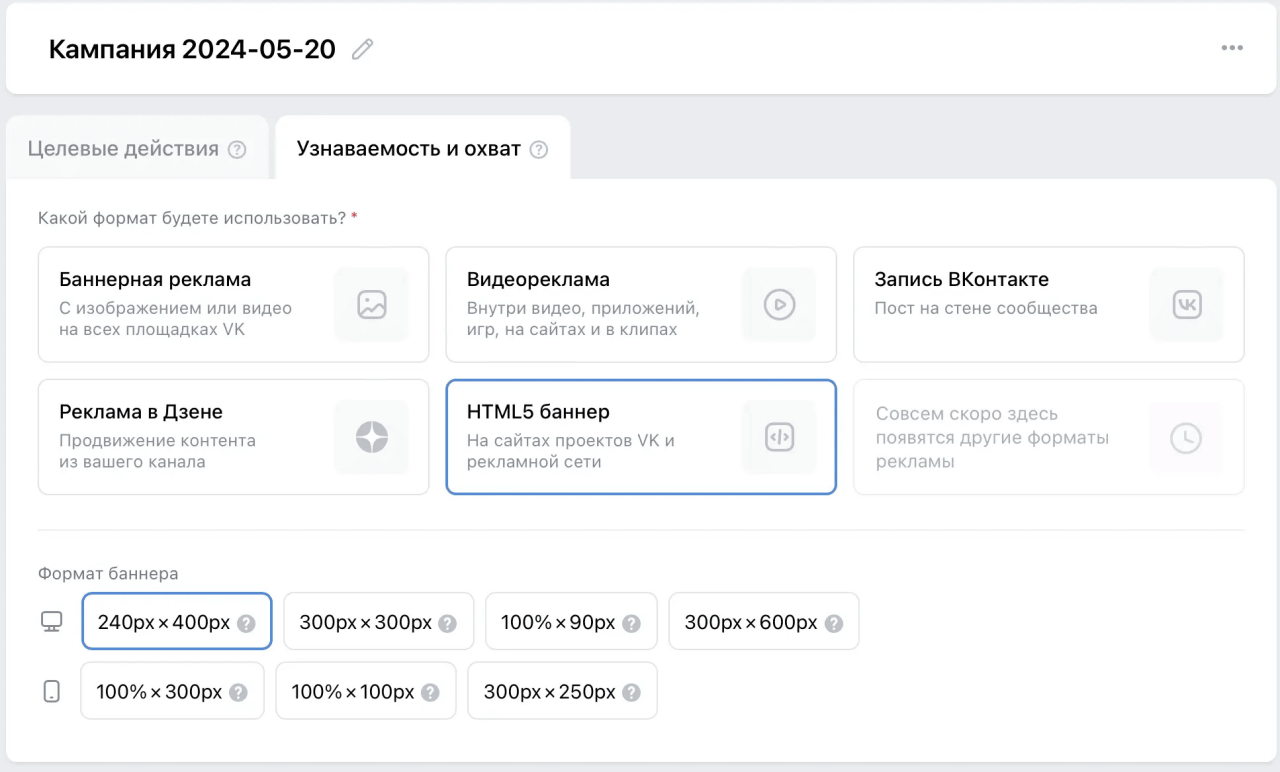Open the three-dot more options menu
The height and width of the screenshot is (772, 1280).
click(x=1232, y=48)
